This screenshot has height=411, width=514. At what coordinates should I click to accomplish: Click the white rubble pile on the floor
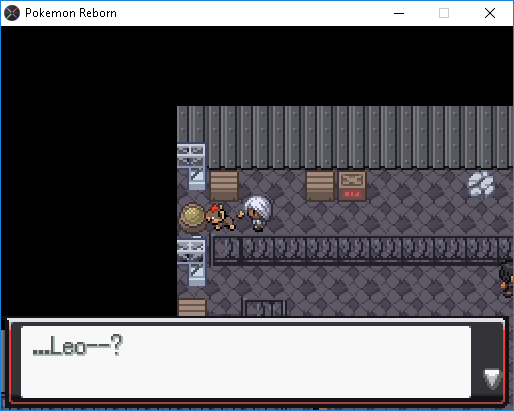click(481, 183)
